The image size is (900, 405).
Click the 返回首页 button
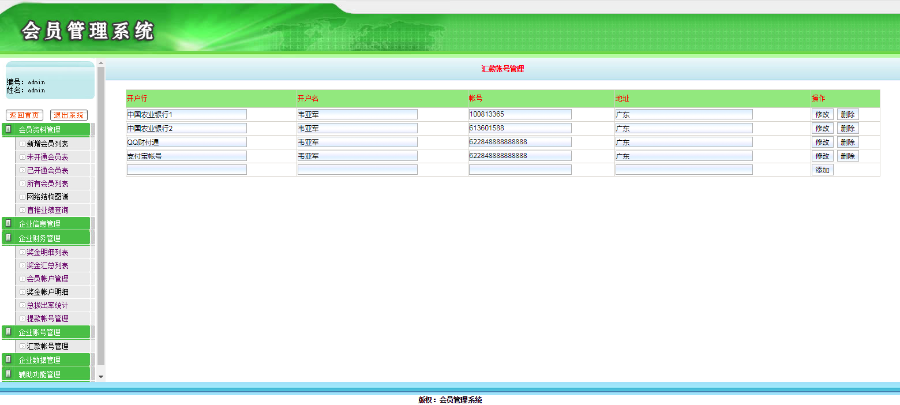pyautogui.click(x=24, y=115)
